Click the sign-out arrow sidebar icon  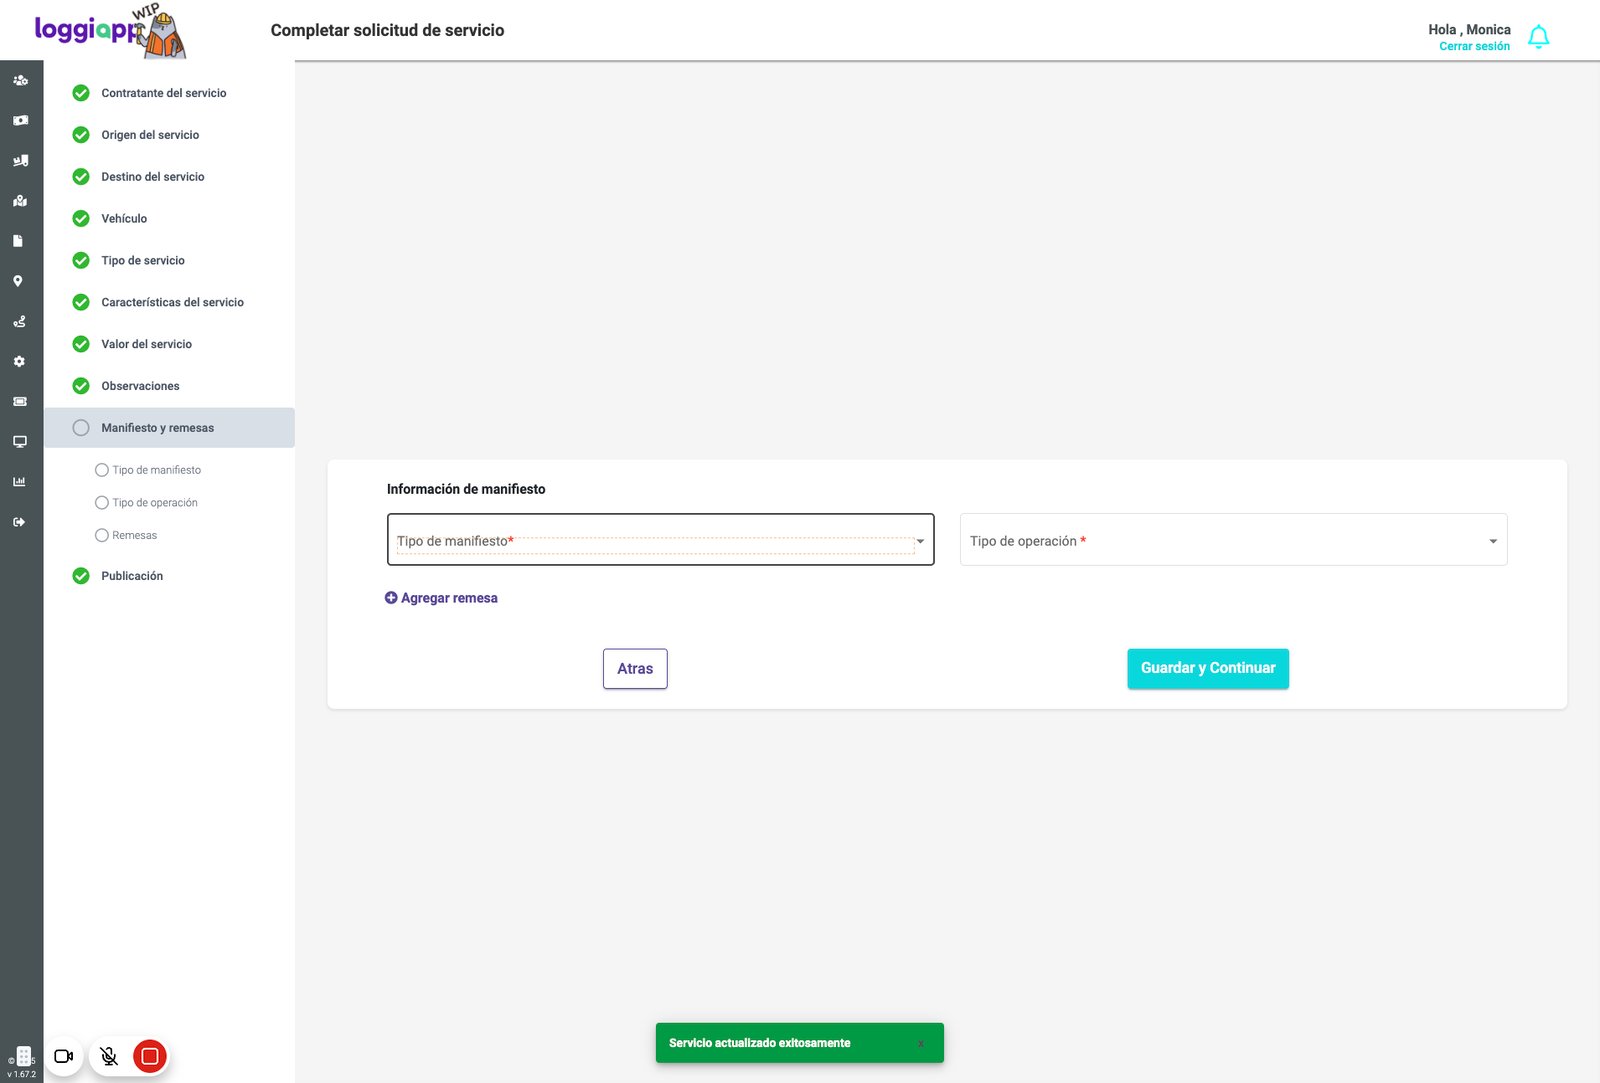click(x=19, y=522)
